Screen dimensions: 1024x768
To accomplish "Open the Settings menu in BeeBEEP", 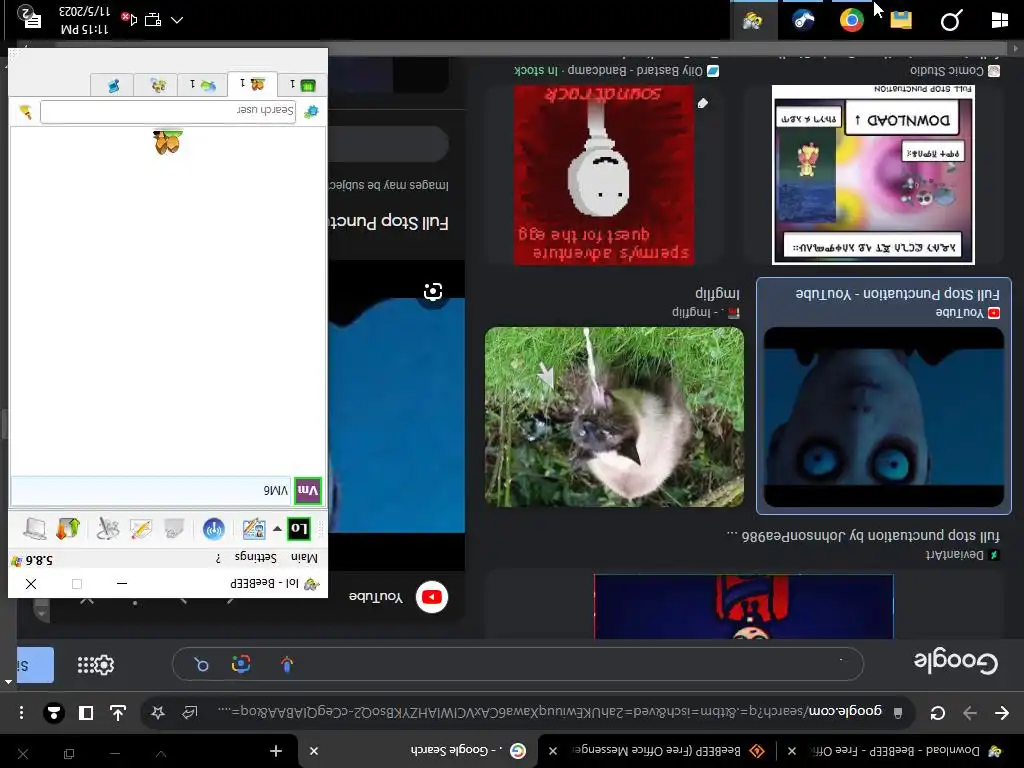I will coord(255,558).
